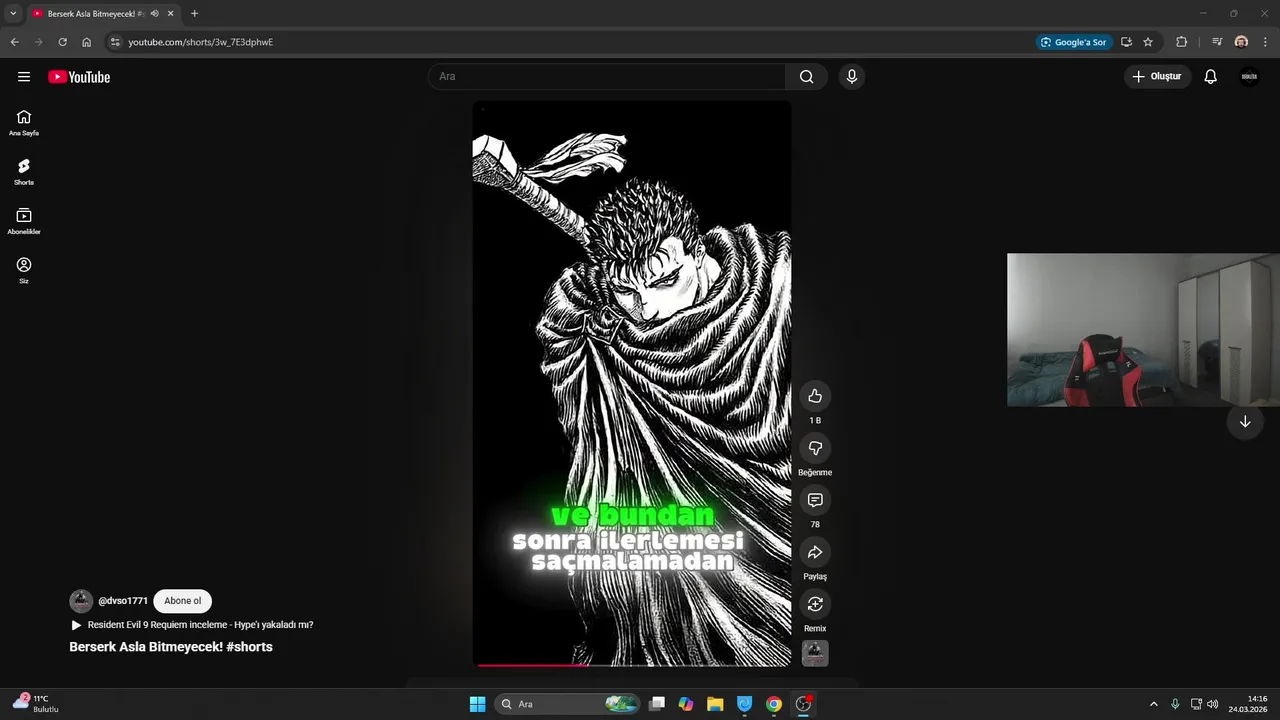The width and height of the screenshot is (1280, 720).
Task: Open the clock showing 14:16
Action: (x=1249, y=704)
